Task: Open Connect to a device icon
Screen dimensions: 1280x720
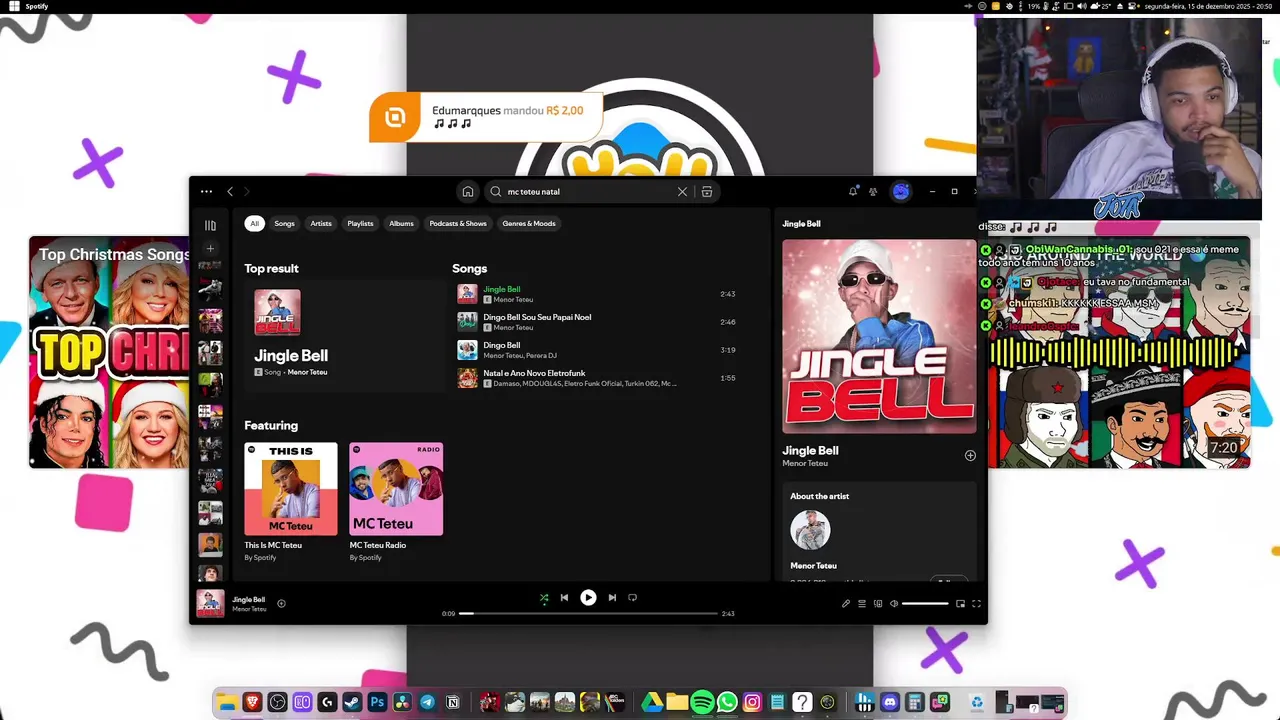Action: [x=878, y=604]
